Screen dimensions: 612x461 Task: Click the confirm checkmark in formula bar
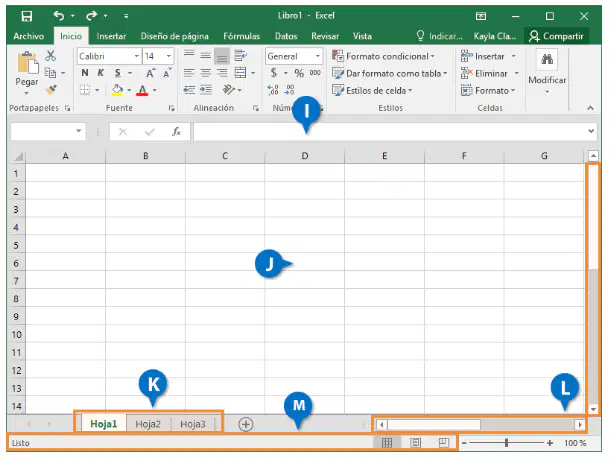click(x=149, y=132)
